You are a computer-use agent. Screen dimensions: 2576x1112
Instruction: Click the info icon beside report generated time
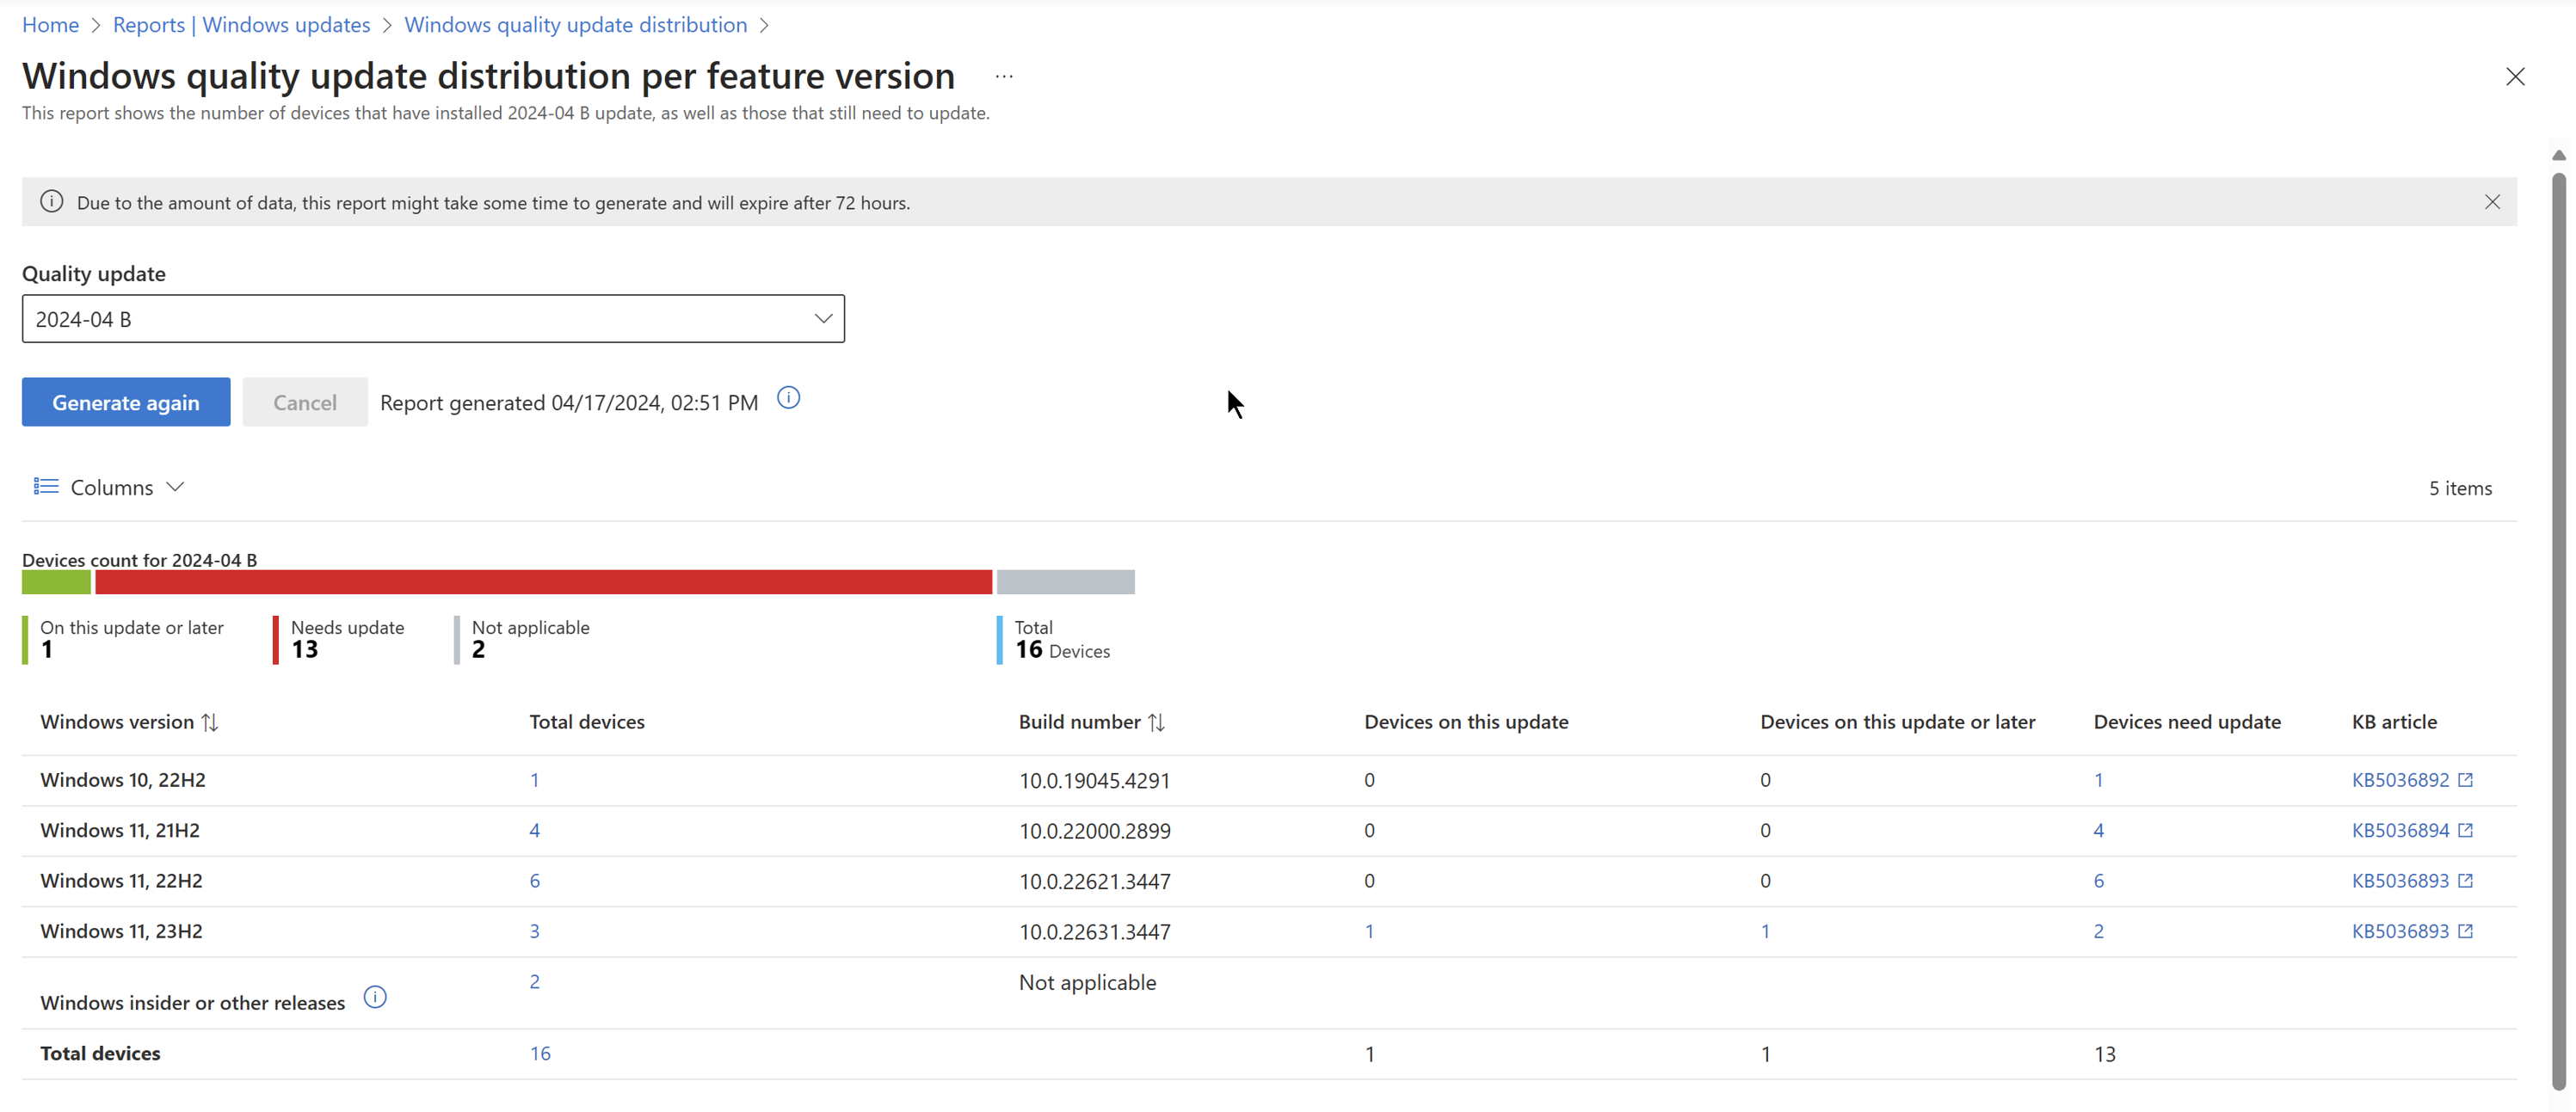788,399
